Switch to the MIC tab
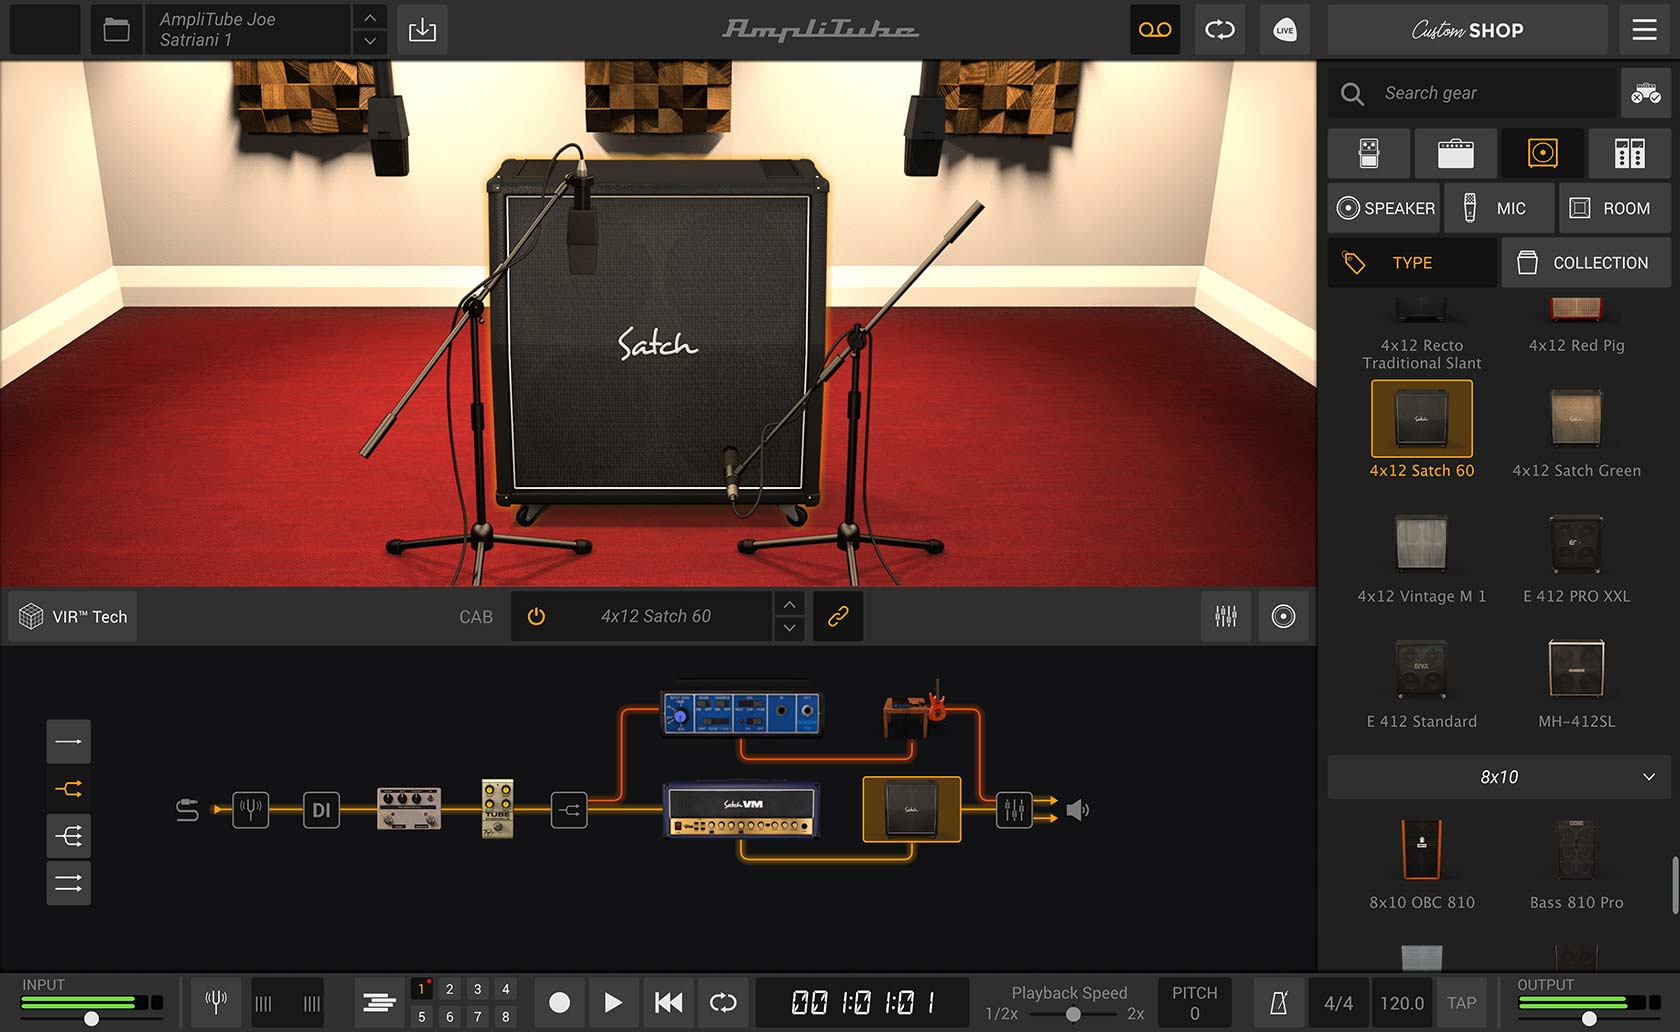The height and width of the screenshot is (1032, 1680). click(x=1500, y=208)
